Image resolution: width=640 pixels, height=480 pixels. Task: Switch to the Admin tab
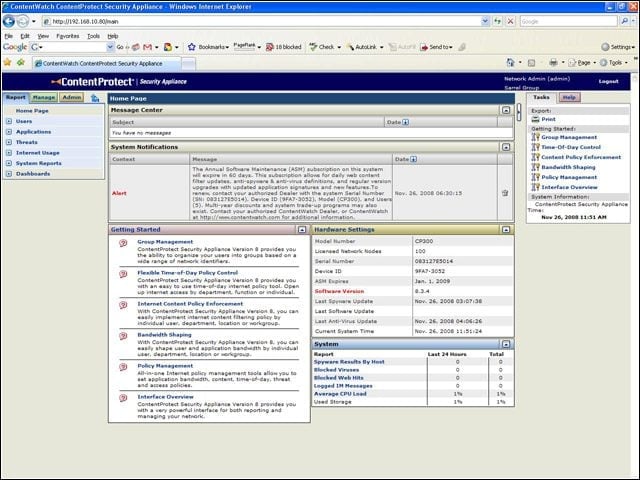(72, 98)
